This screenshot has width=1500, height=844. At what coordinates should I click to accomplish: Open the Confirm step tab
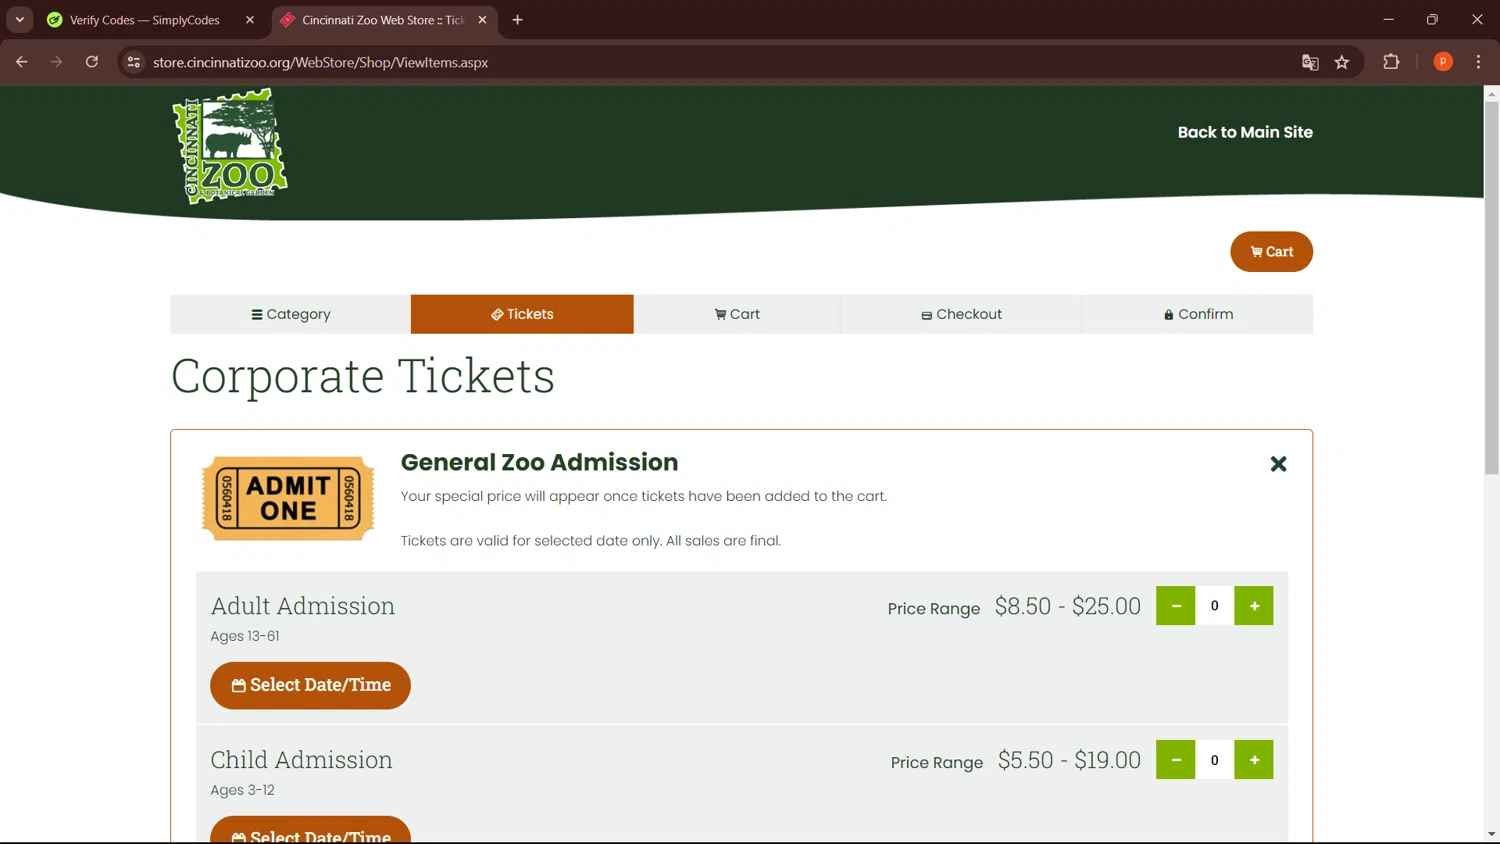[1198, 314]
